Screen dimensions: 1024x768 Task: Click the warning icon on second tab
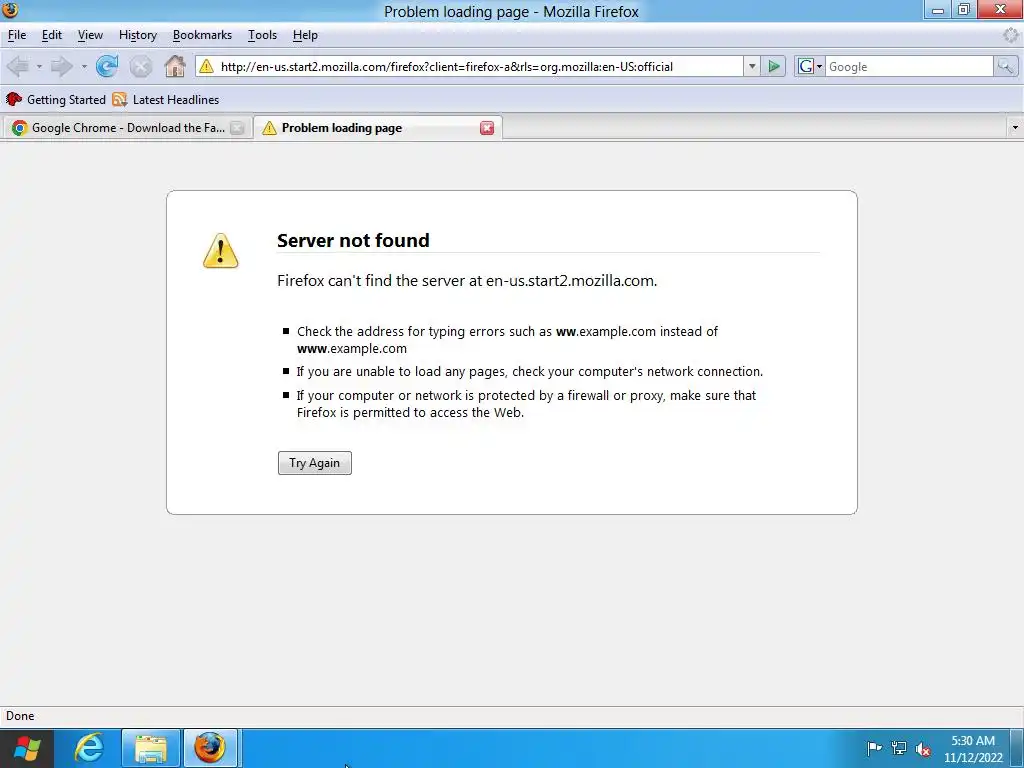tap(269, 128)
